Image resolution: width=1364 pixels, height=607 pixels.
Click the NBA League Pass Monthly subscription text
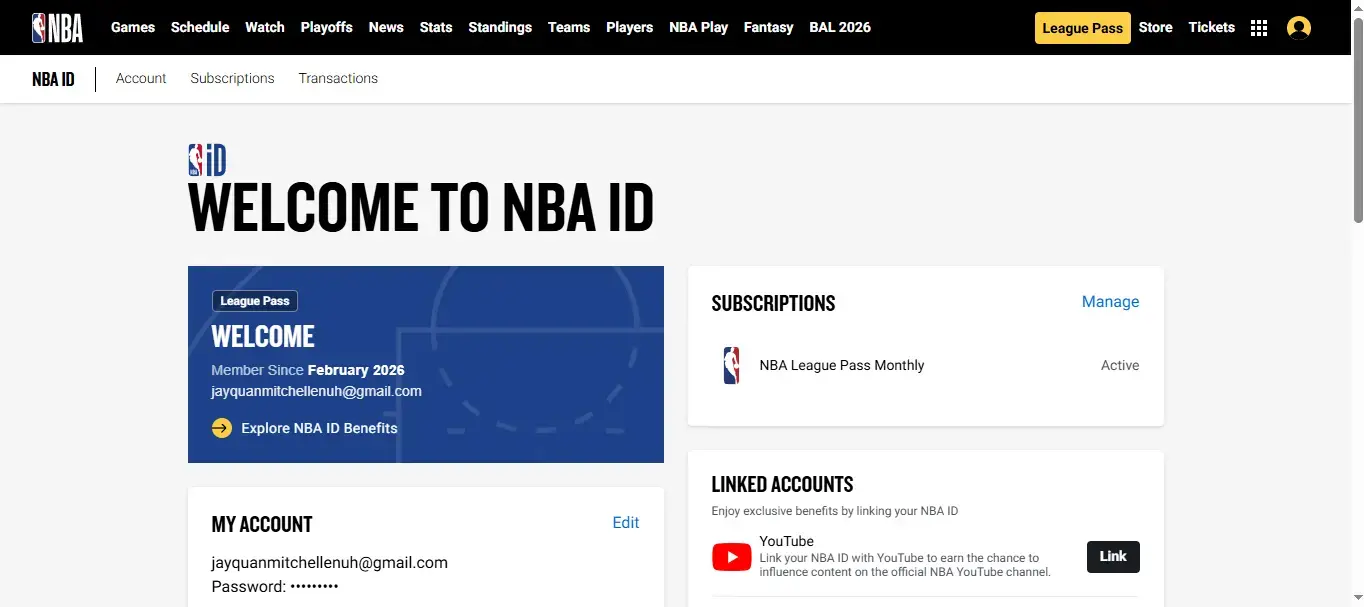click(842, 365)
